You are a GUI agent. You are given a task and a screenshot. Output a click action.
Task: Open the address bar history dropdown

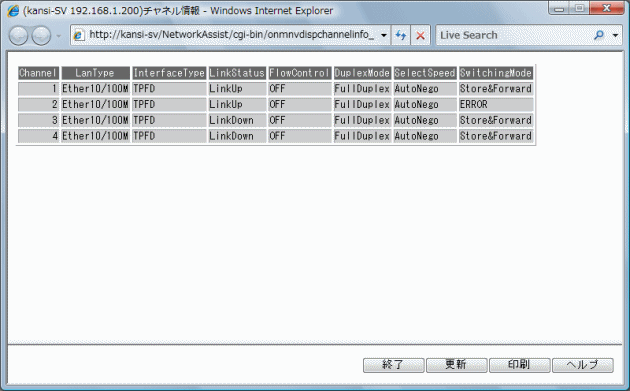384,35
